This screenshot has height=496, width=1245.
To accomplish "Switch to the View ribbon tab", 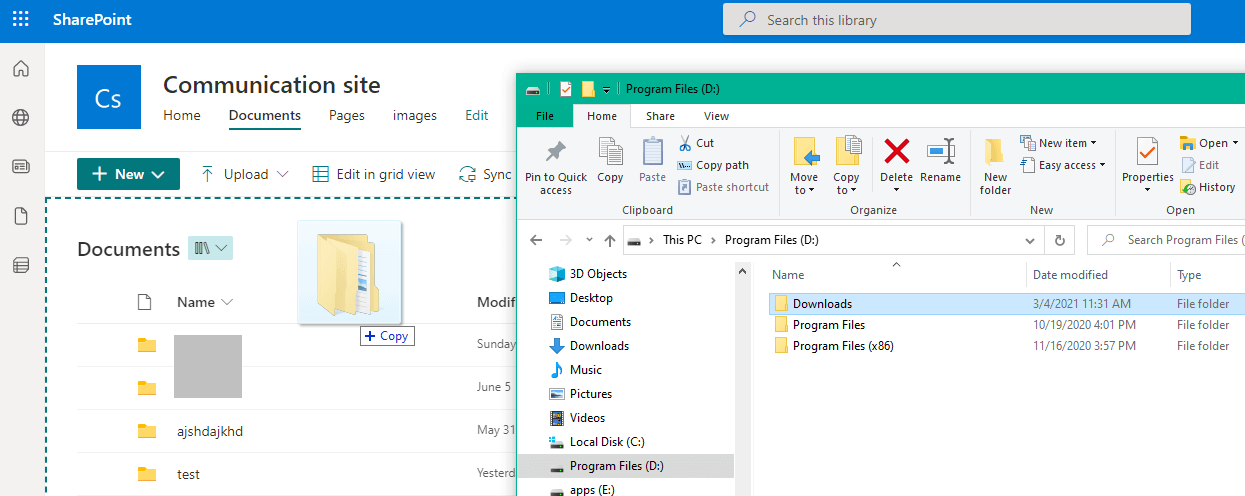I will click(716, 116).
